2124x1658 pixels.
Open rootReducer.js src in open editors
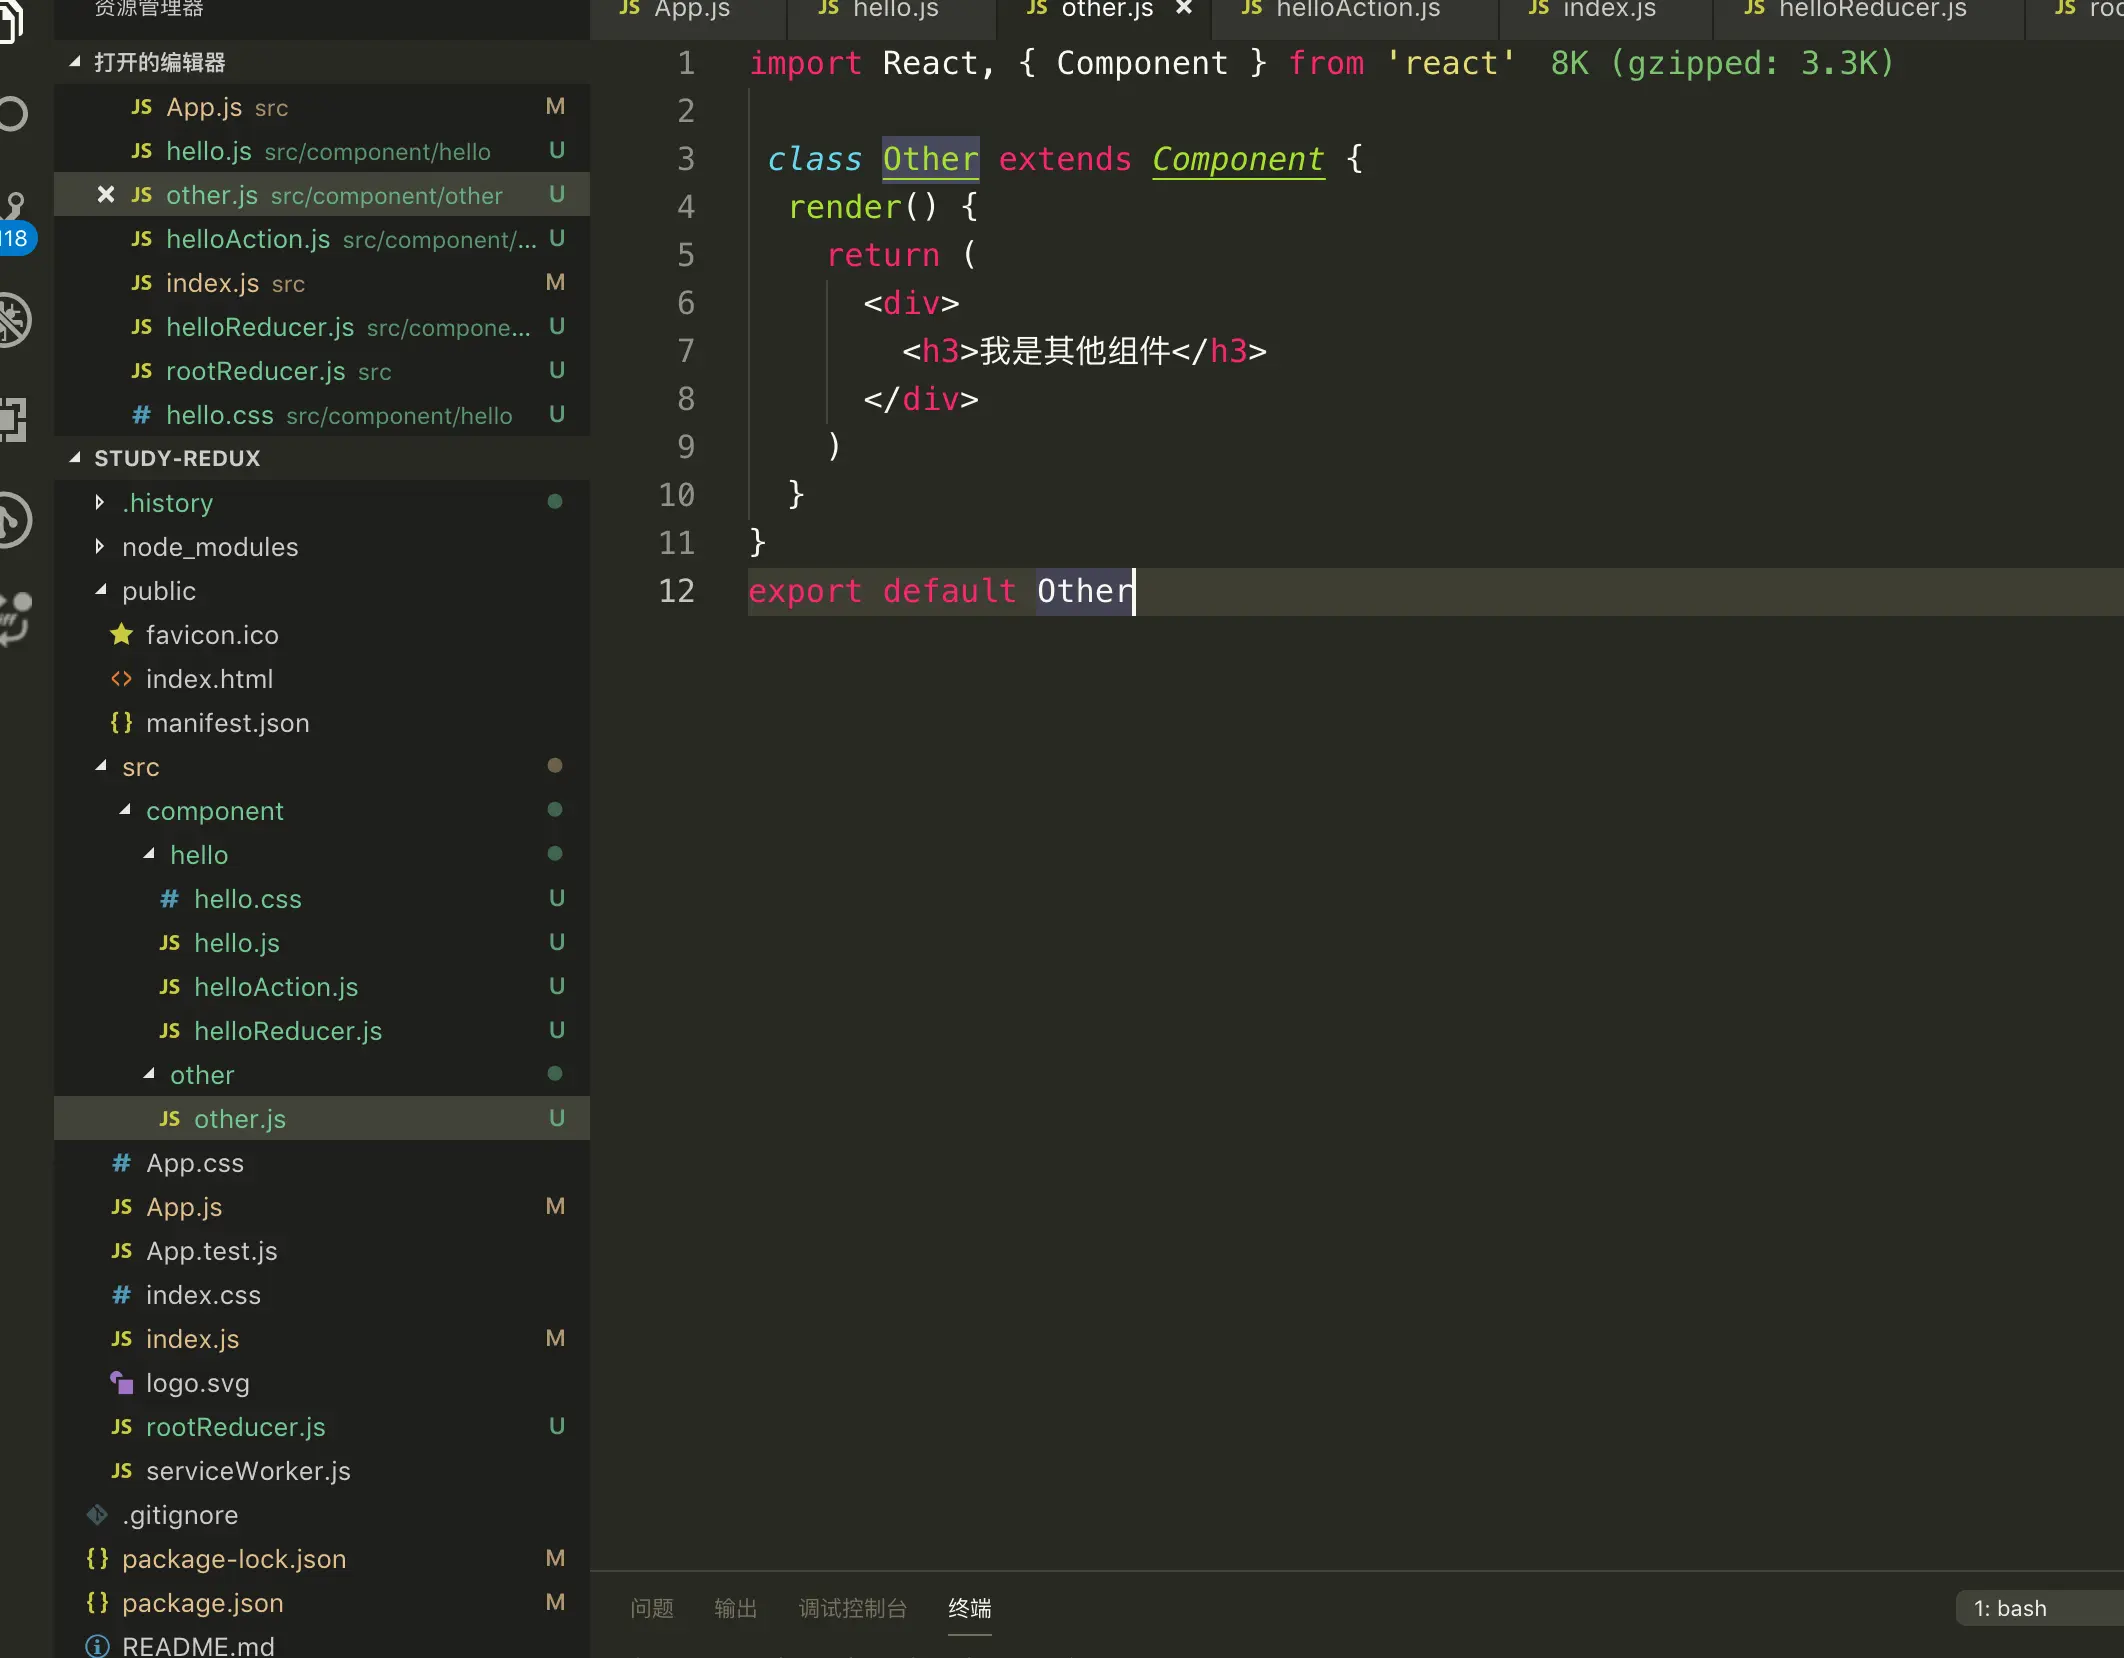[x=322, y=370]
